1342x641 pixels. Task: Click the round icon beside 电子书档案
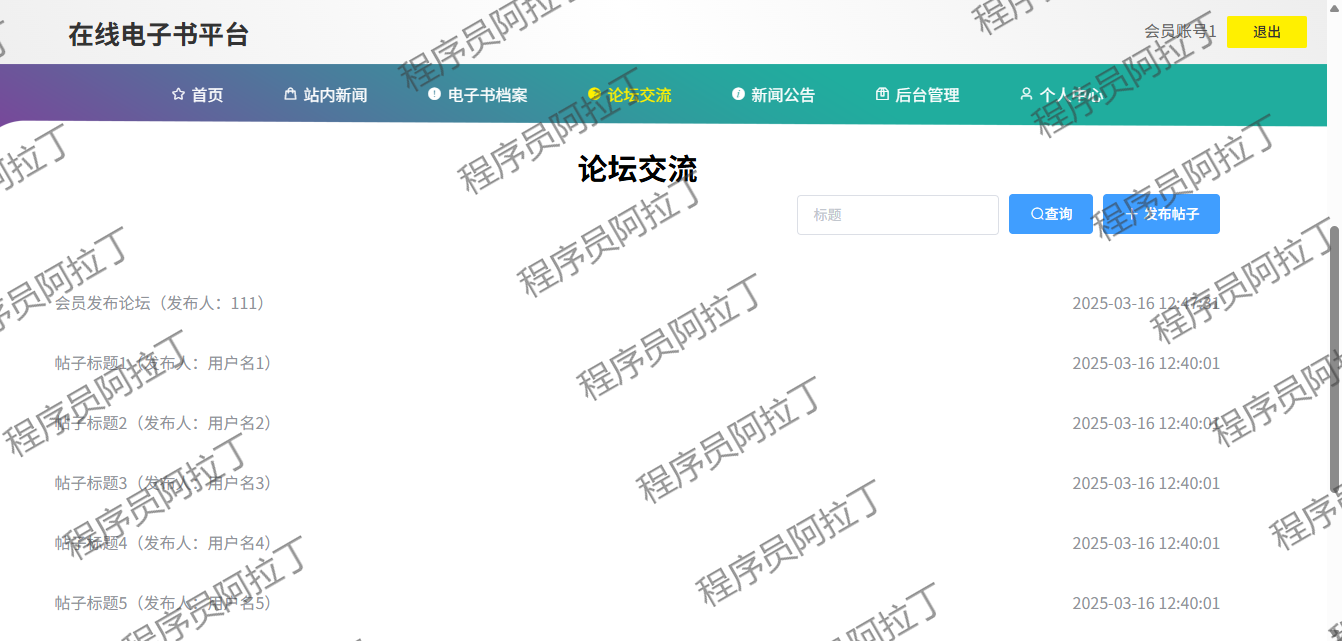[x=434, y=94]
